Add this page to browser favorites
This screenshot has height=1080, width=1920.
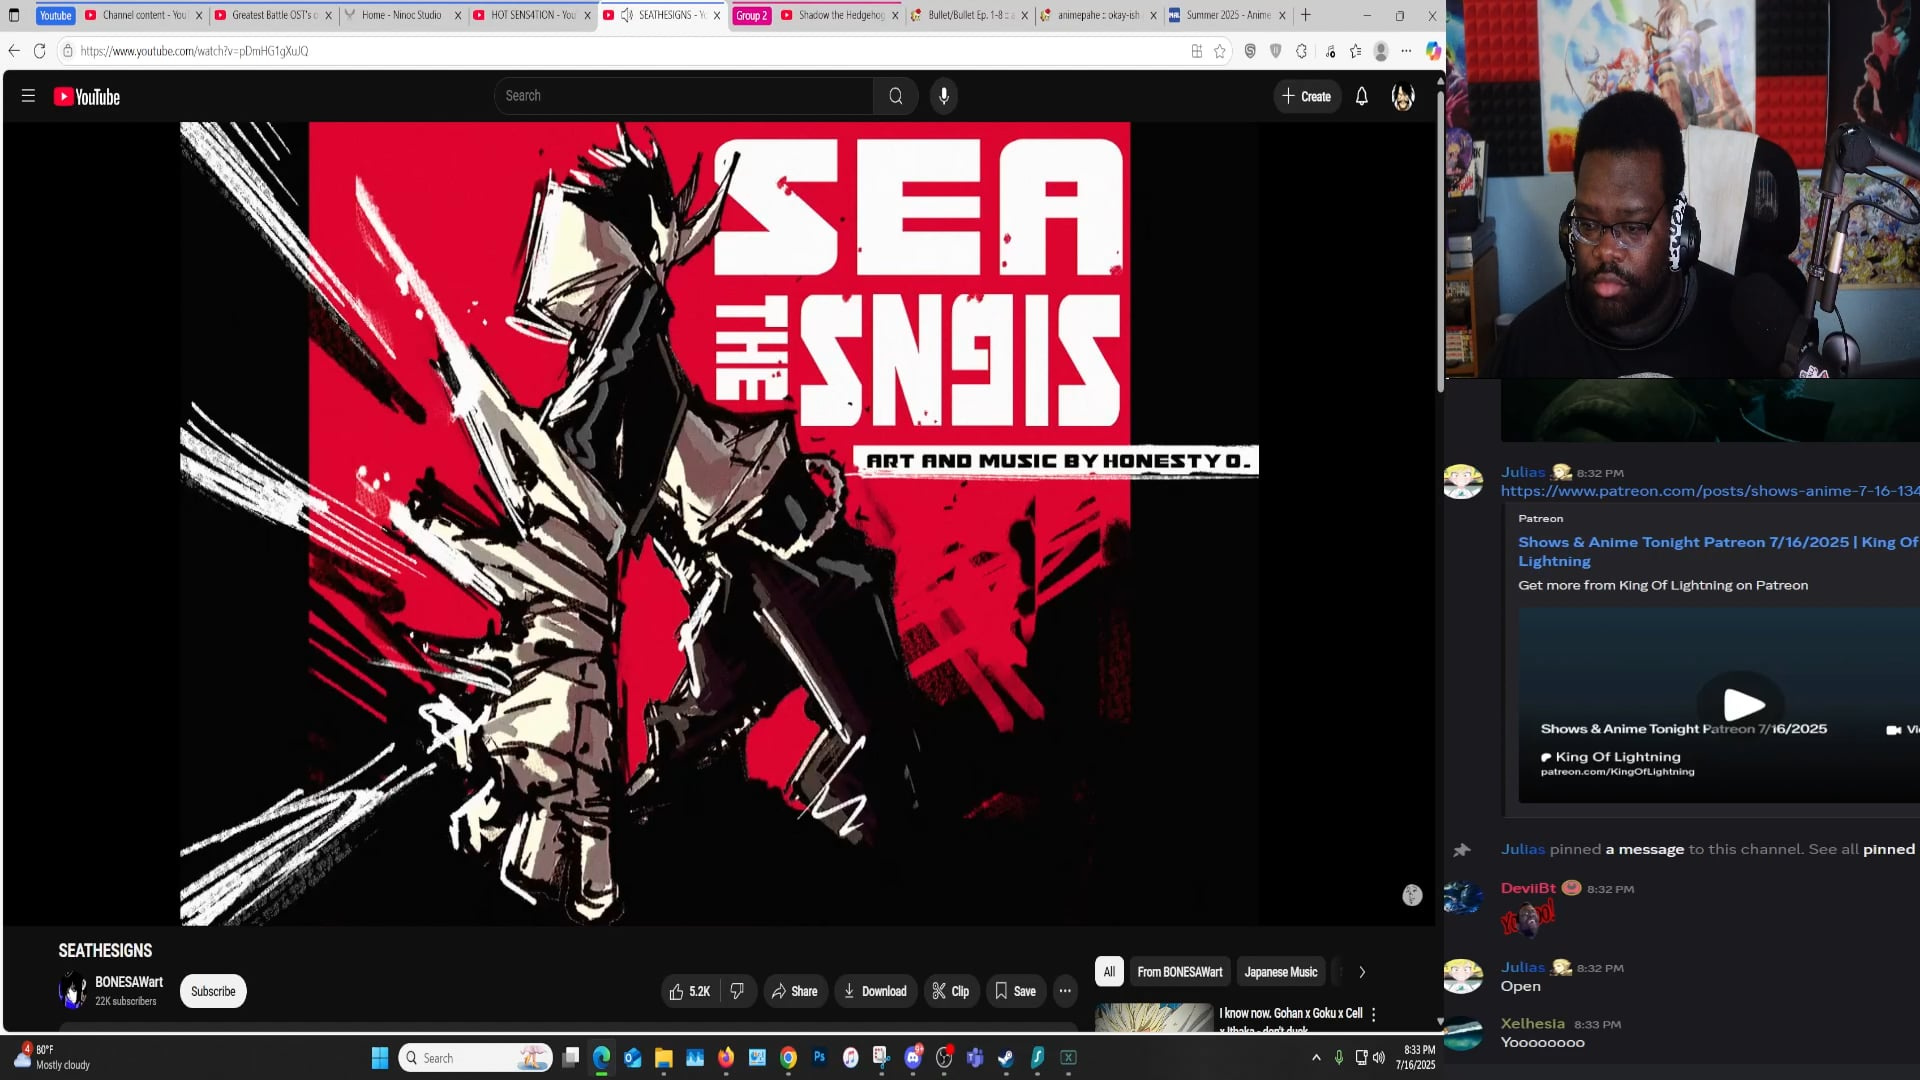pyautogui.click(x=1219, y=51)
